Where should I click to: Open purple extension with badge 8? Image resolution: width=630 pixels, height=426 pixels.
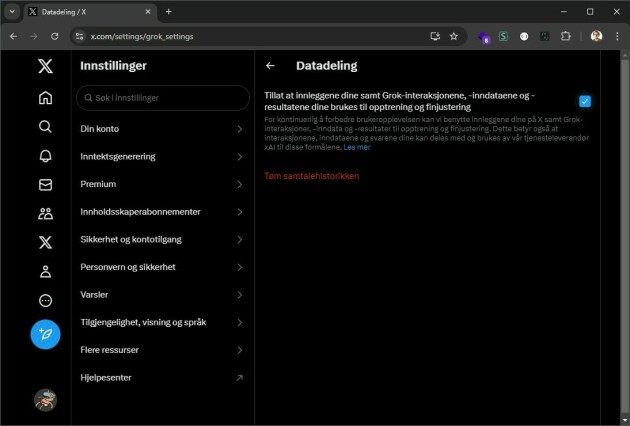pos(483,37)
